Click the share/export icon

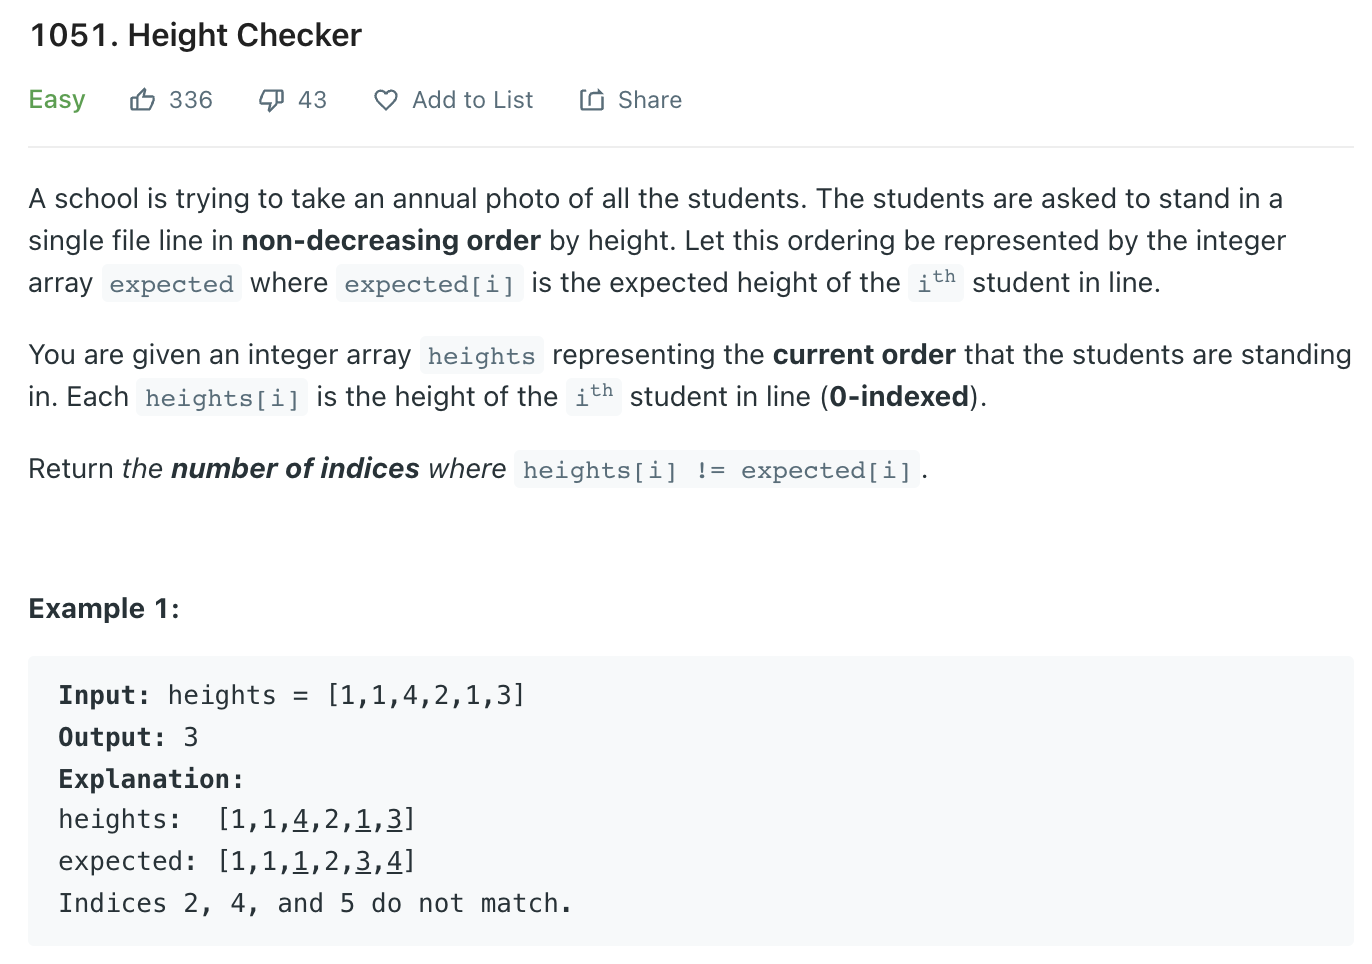[591, 99]
